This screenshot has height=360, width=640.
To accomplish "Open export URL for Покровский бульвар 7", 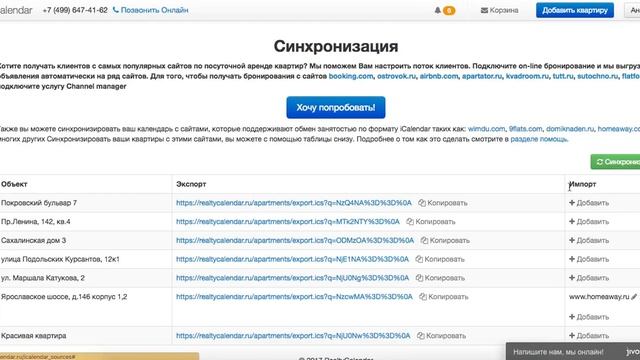I will coord(294,203).
